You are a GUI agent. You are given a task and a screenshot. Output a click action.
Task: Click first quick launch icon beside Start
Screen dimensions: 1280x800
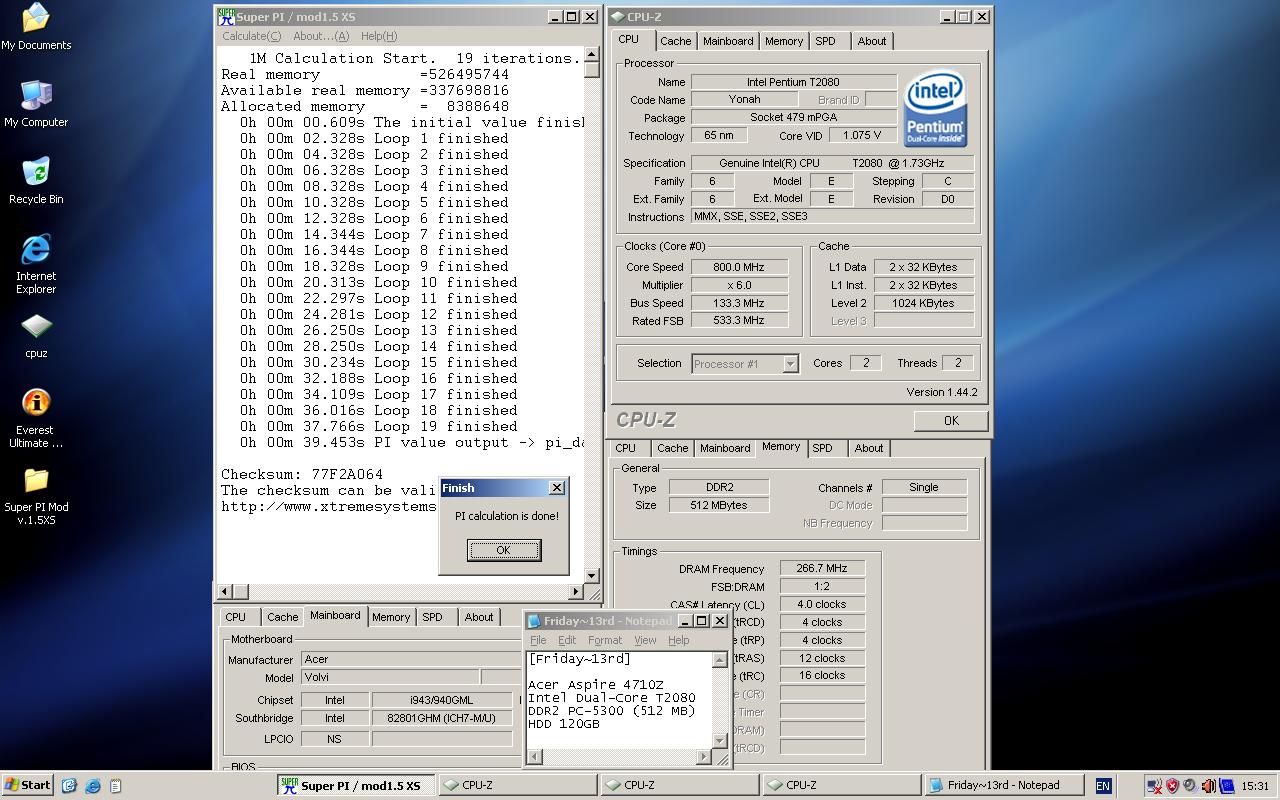click(x=69, y=786)
